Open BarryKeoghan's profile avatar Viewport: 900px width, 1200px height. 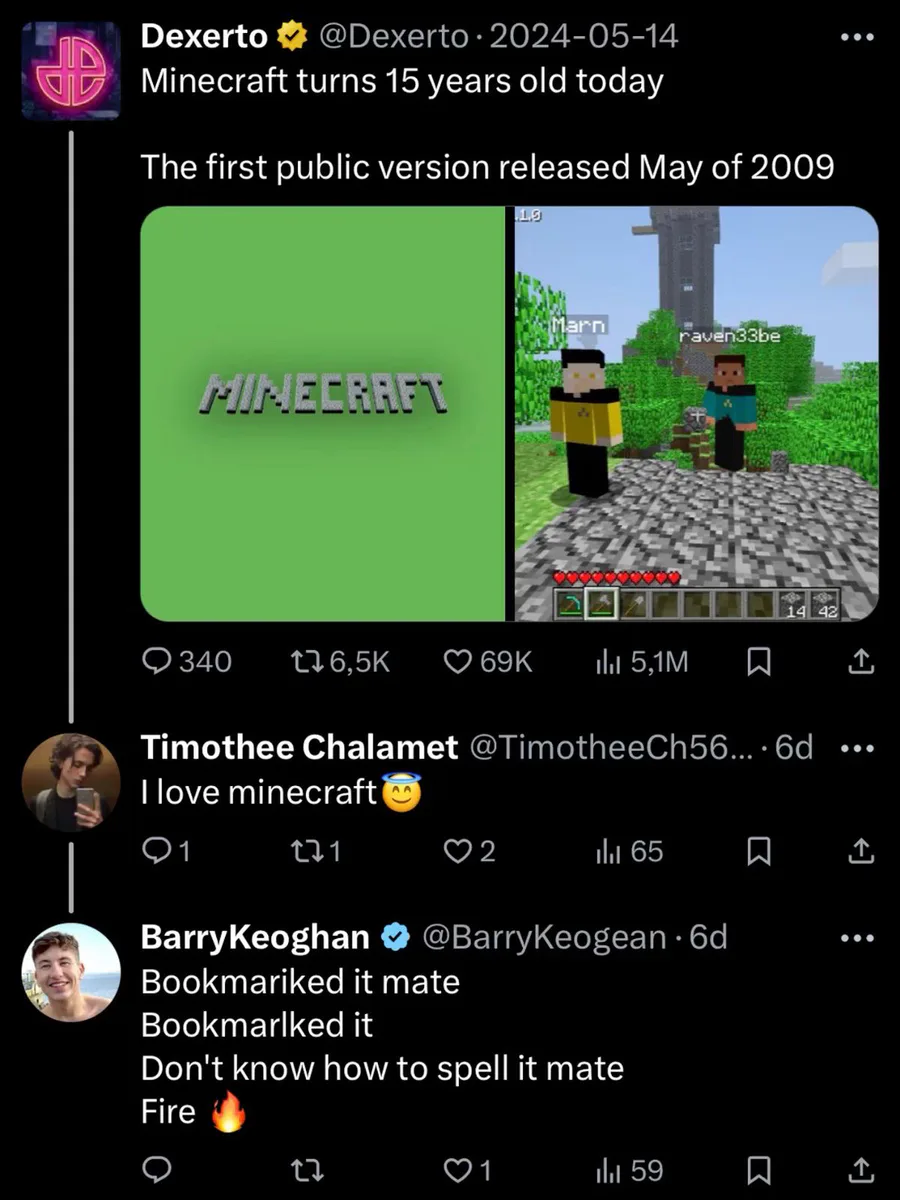tap(71, 972)
